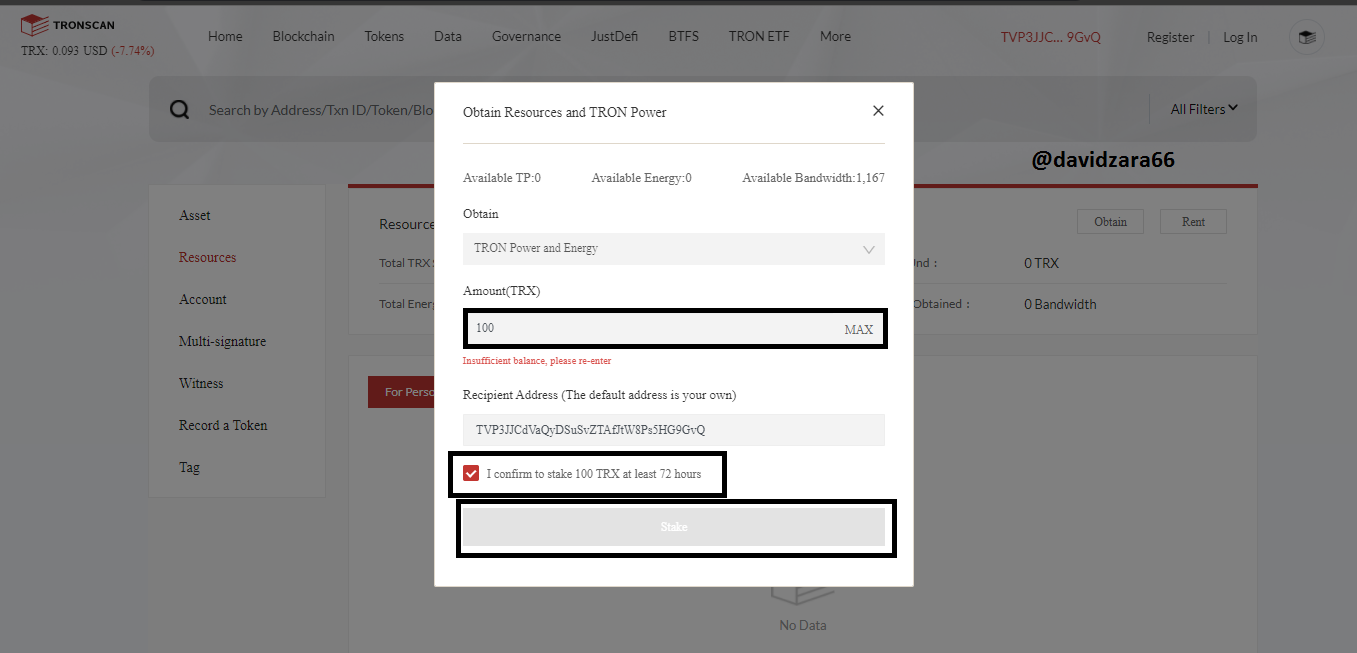Click the No Data label
Screen dimensions: 1357x653
pos(803,625)
